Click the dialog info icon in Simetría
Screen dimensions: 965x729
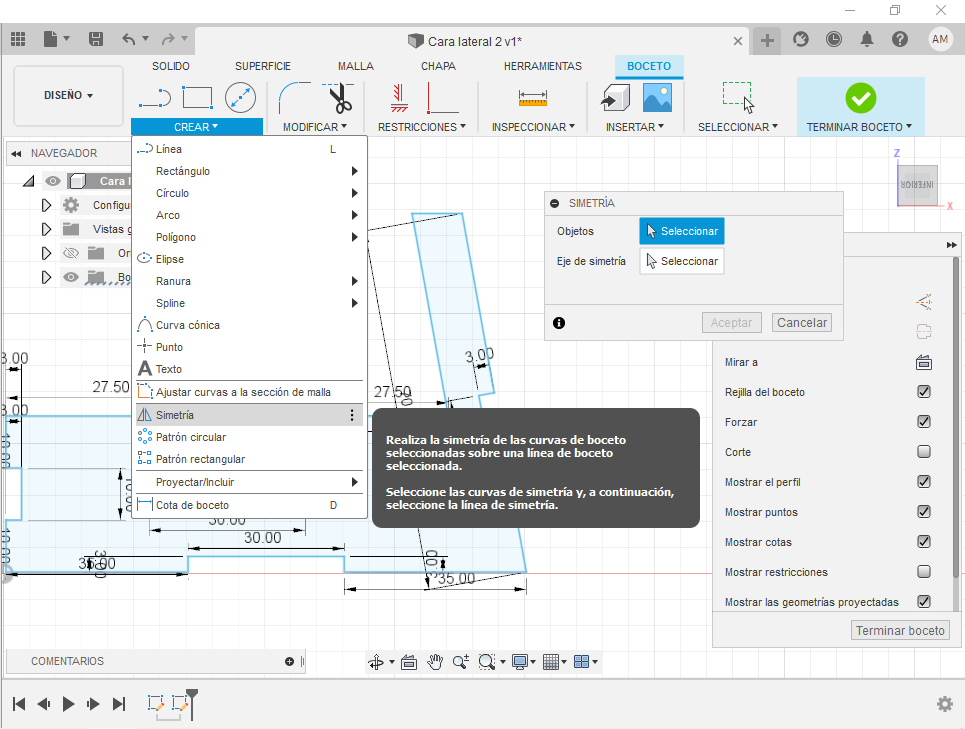point(559,323)
